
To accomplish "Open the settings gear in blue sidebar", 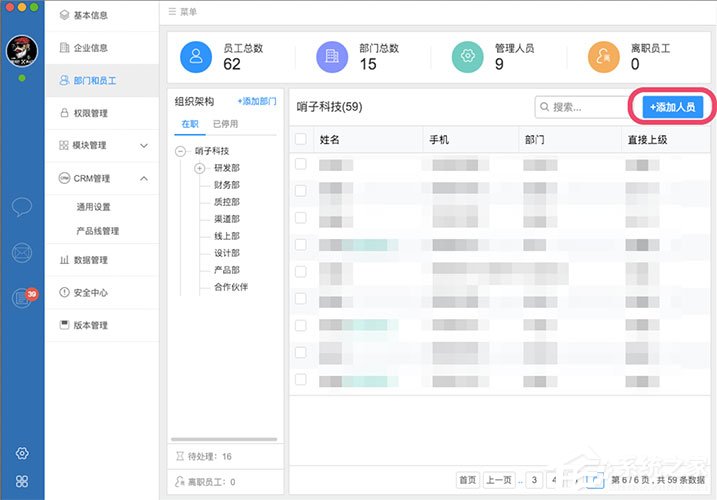I will (22, 453).
